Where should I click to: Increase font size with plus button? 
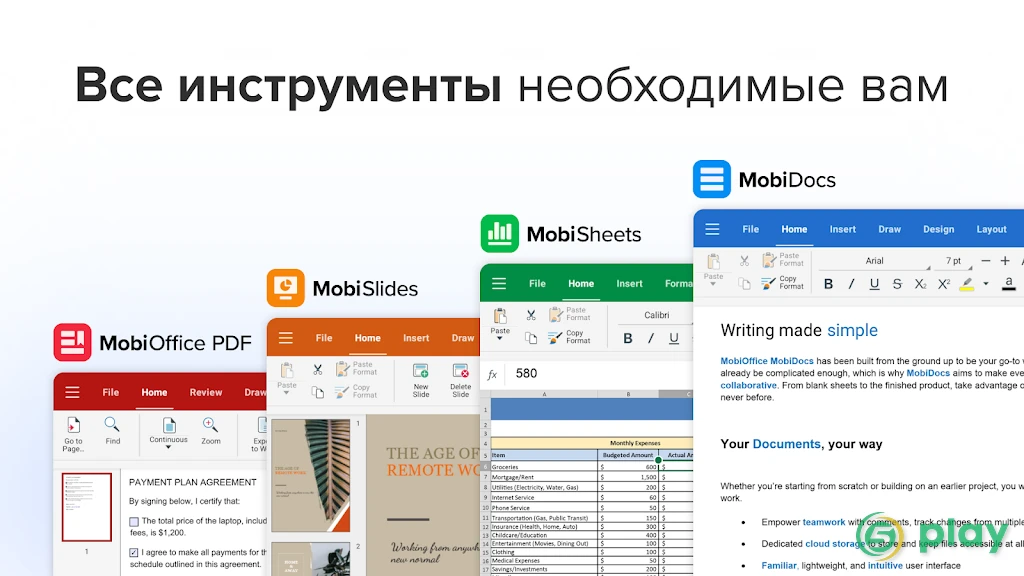(x=1005, y=261)
